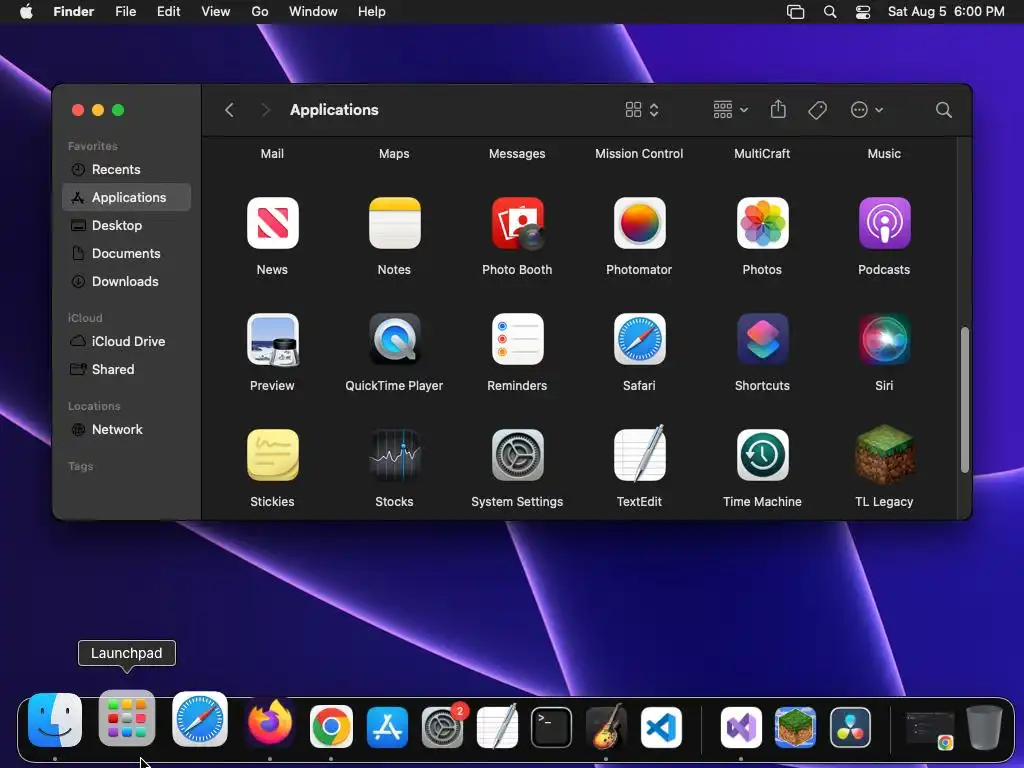Select the TextEdit icon in Applications
Image resolution: width=1024 pixels, height=768 pixels.
(x=639, y=454)
